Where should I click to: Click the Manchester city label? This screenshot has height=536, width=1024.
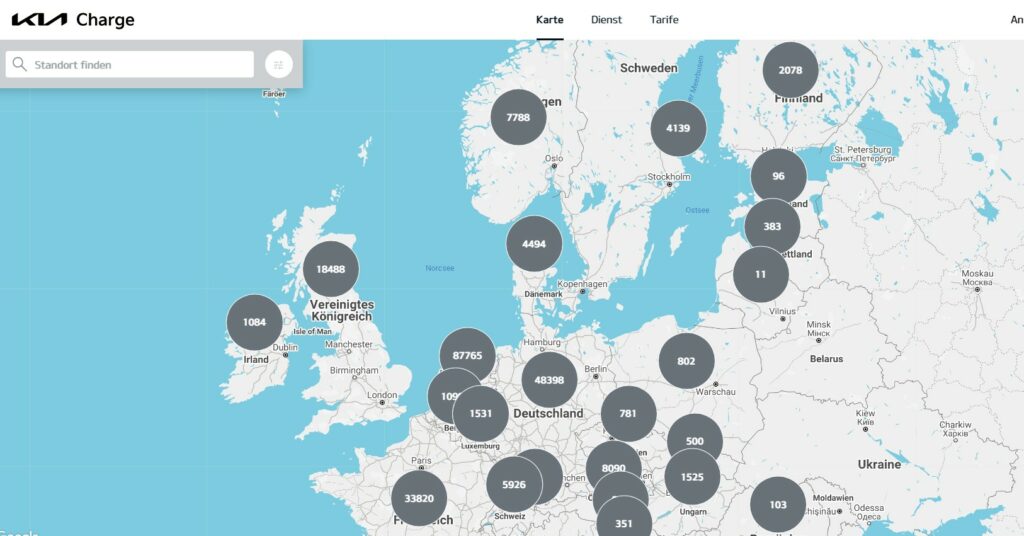click(x=349, y=344)
